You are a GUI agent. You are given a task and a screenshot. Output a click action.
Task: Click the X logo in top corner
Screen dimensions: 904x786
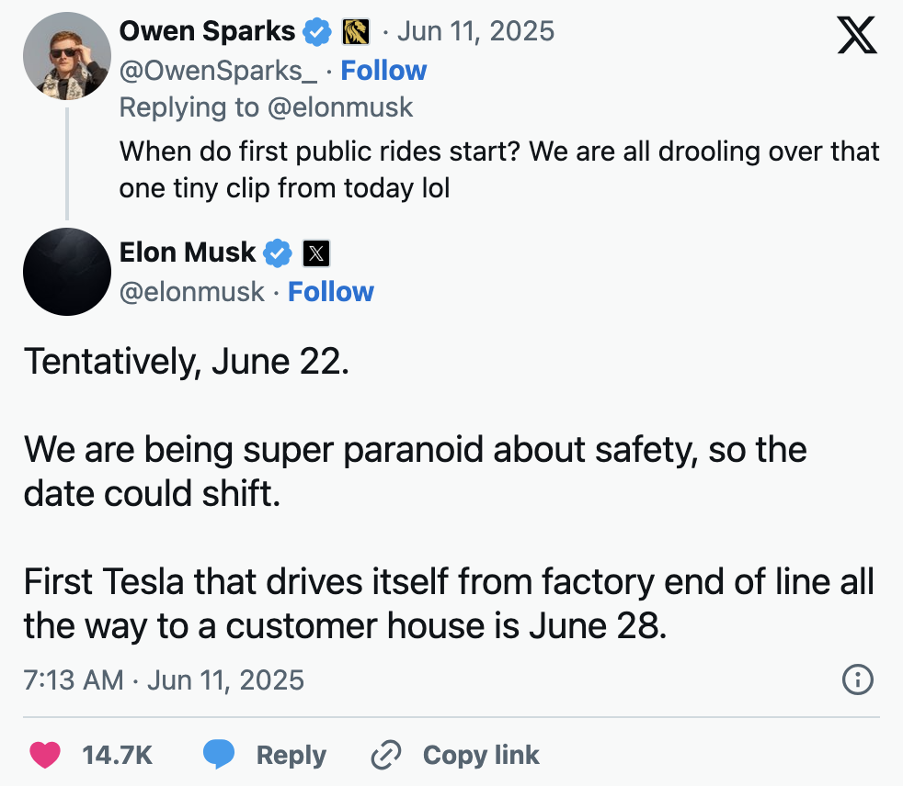(857, 35)
